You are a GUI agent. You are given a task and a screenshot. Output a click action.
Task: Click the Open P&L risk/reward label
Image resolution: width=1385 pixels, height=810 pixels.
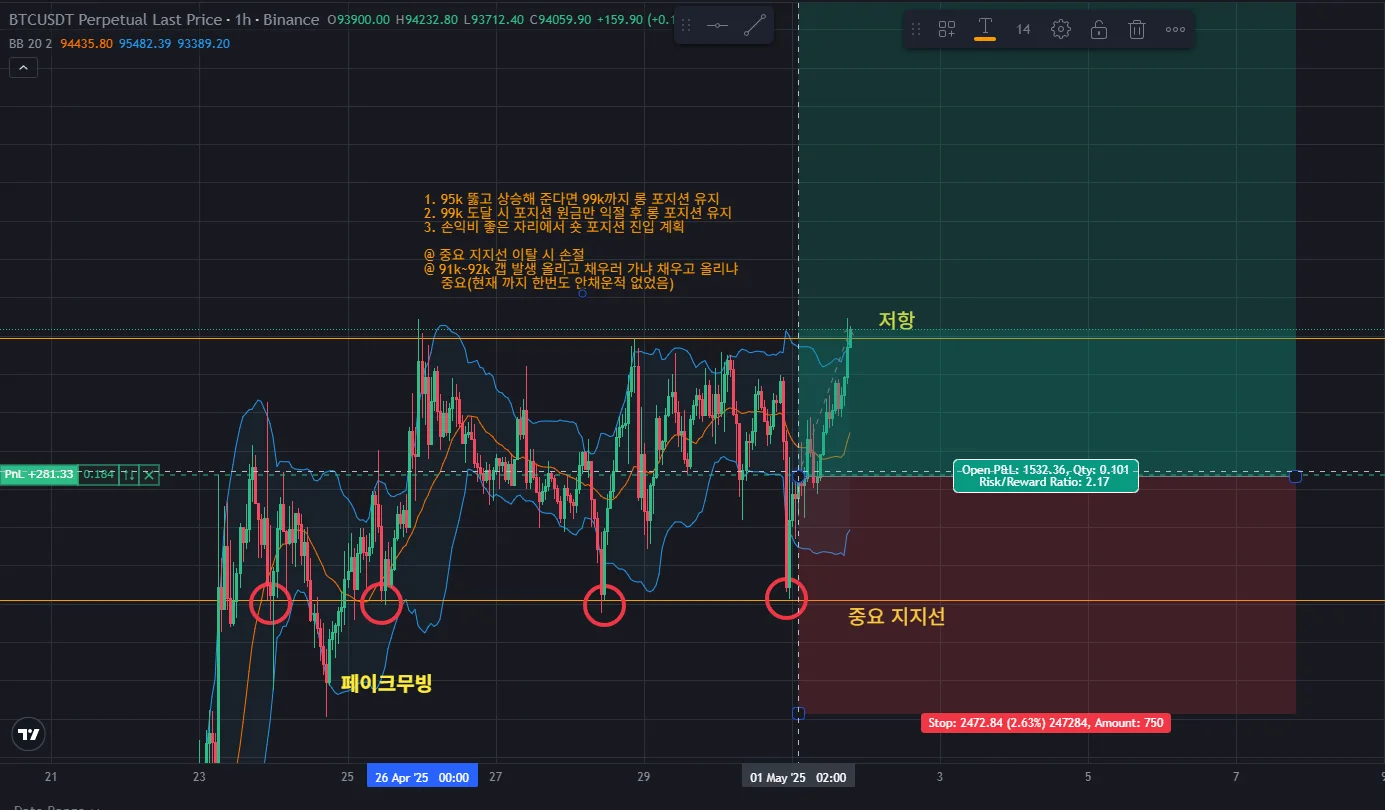pyautogui.click(x=1046, y=475)
